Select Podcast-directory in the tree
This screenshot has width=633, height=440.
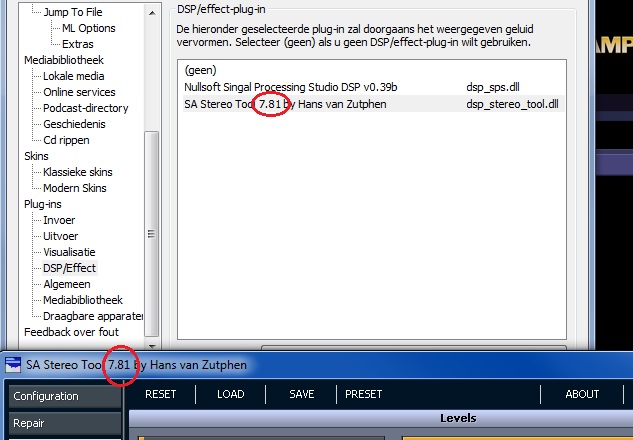coord(86,108)
